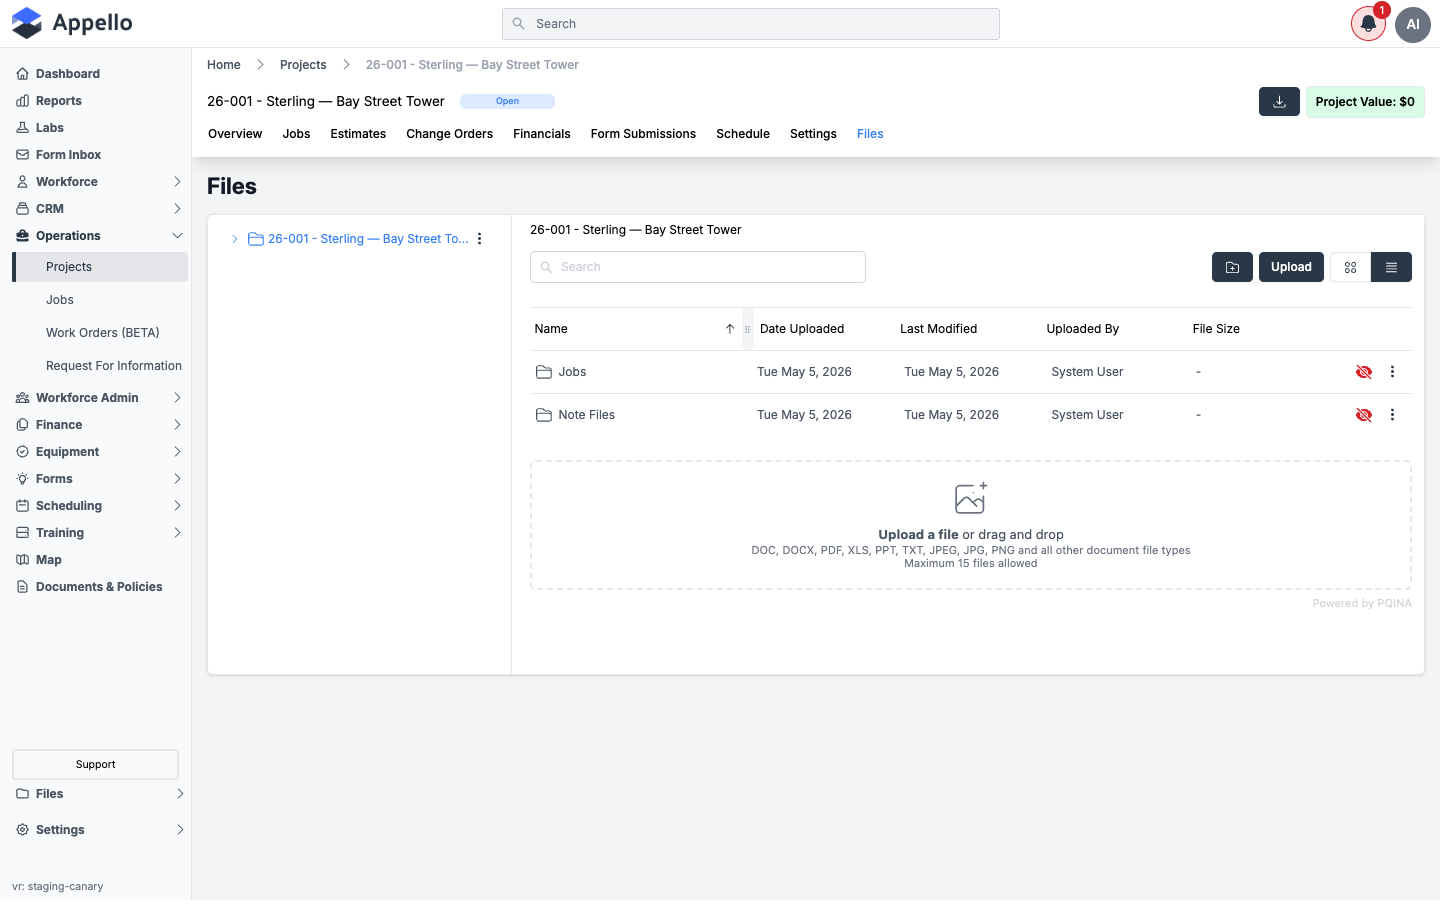Focus the global Search field at top
This screenshot has height=918, width=1440.
point(751,24)
